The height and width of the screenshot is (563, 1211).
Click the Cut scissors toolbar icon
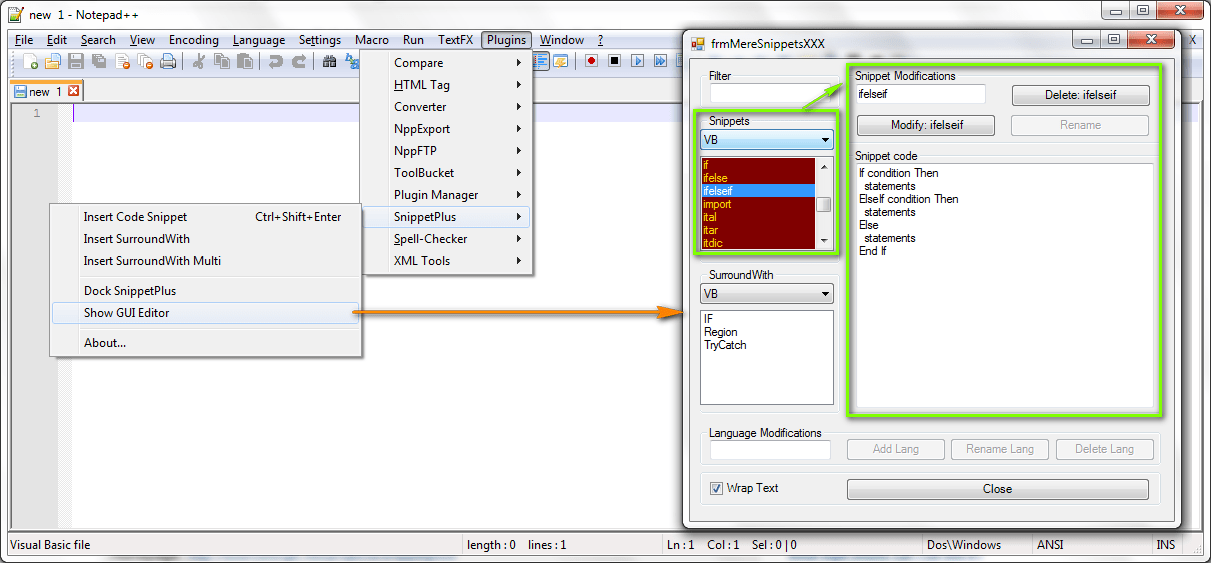(199, 61)
